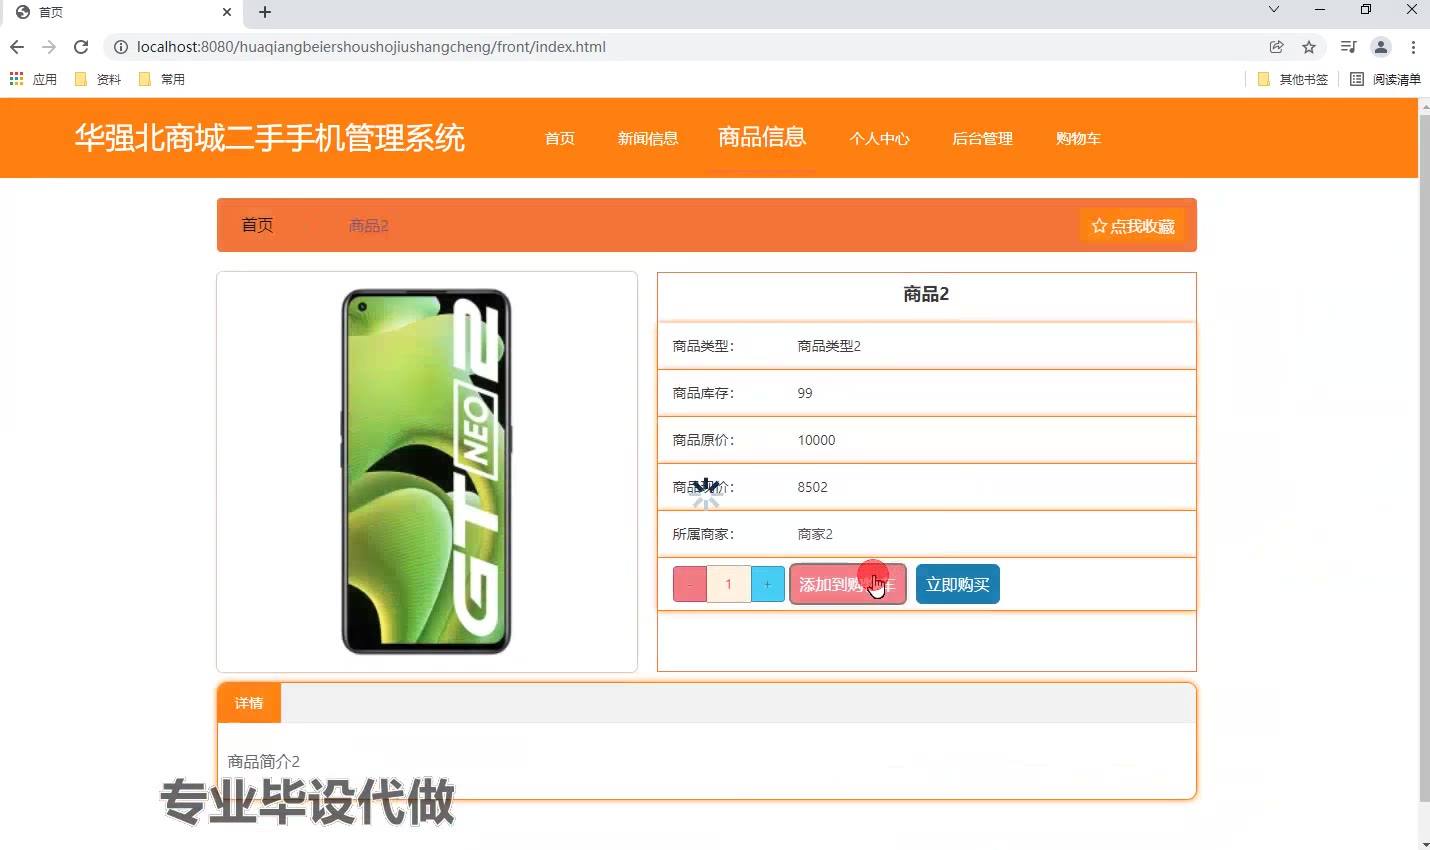Click the 商品2 product title text
The image size is (1430, 850).
(926, 294)
